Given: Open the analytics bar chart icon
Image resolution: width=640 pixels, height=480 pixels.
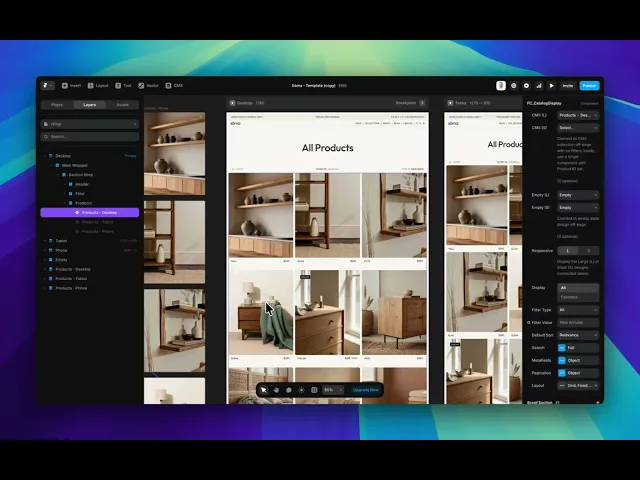Looking at the screenshot, I should pos(539,86).
